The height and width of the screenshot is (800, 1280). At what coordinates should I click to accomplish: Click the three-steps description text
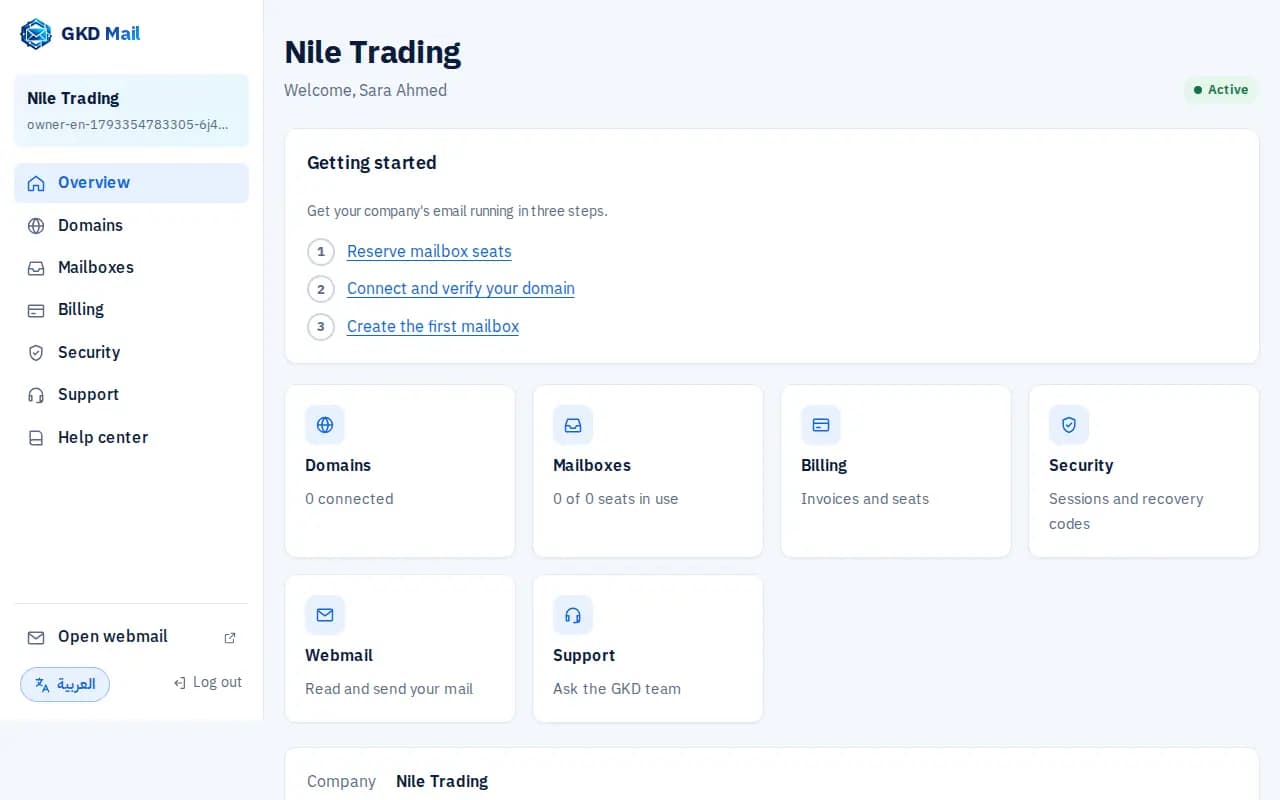click(x=457, y=212)
